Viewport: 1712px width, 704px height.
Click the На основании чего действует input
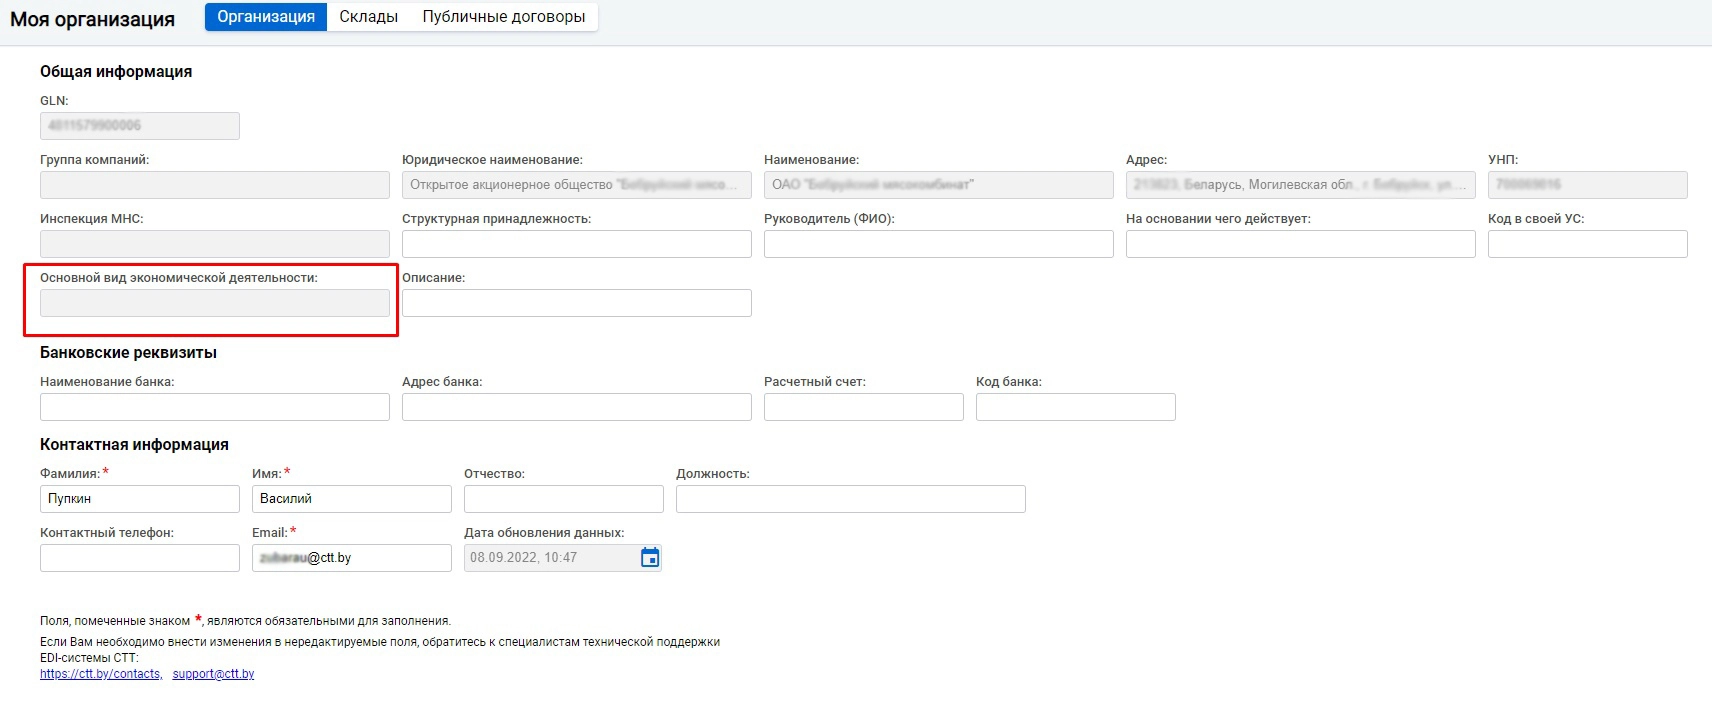point(1301,244)
